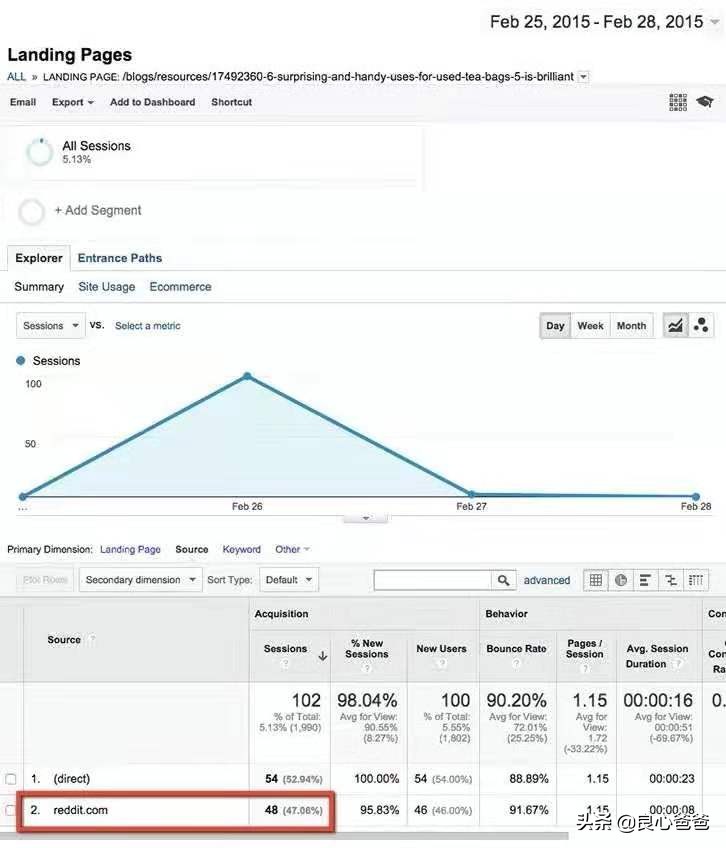Click the 102 total sessions value
The height and width of the screenshot is (848, 726).
[306, 700]
